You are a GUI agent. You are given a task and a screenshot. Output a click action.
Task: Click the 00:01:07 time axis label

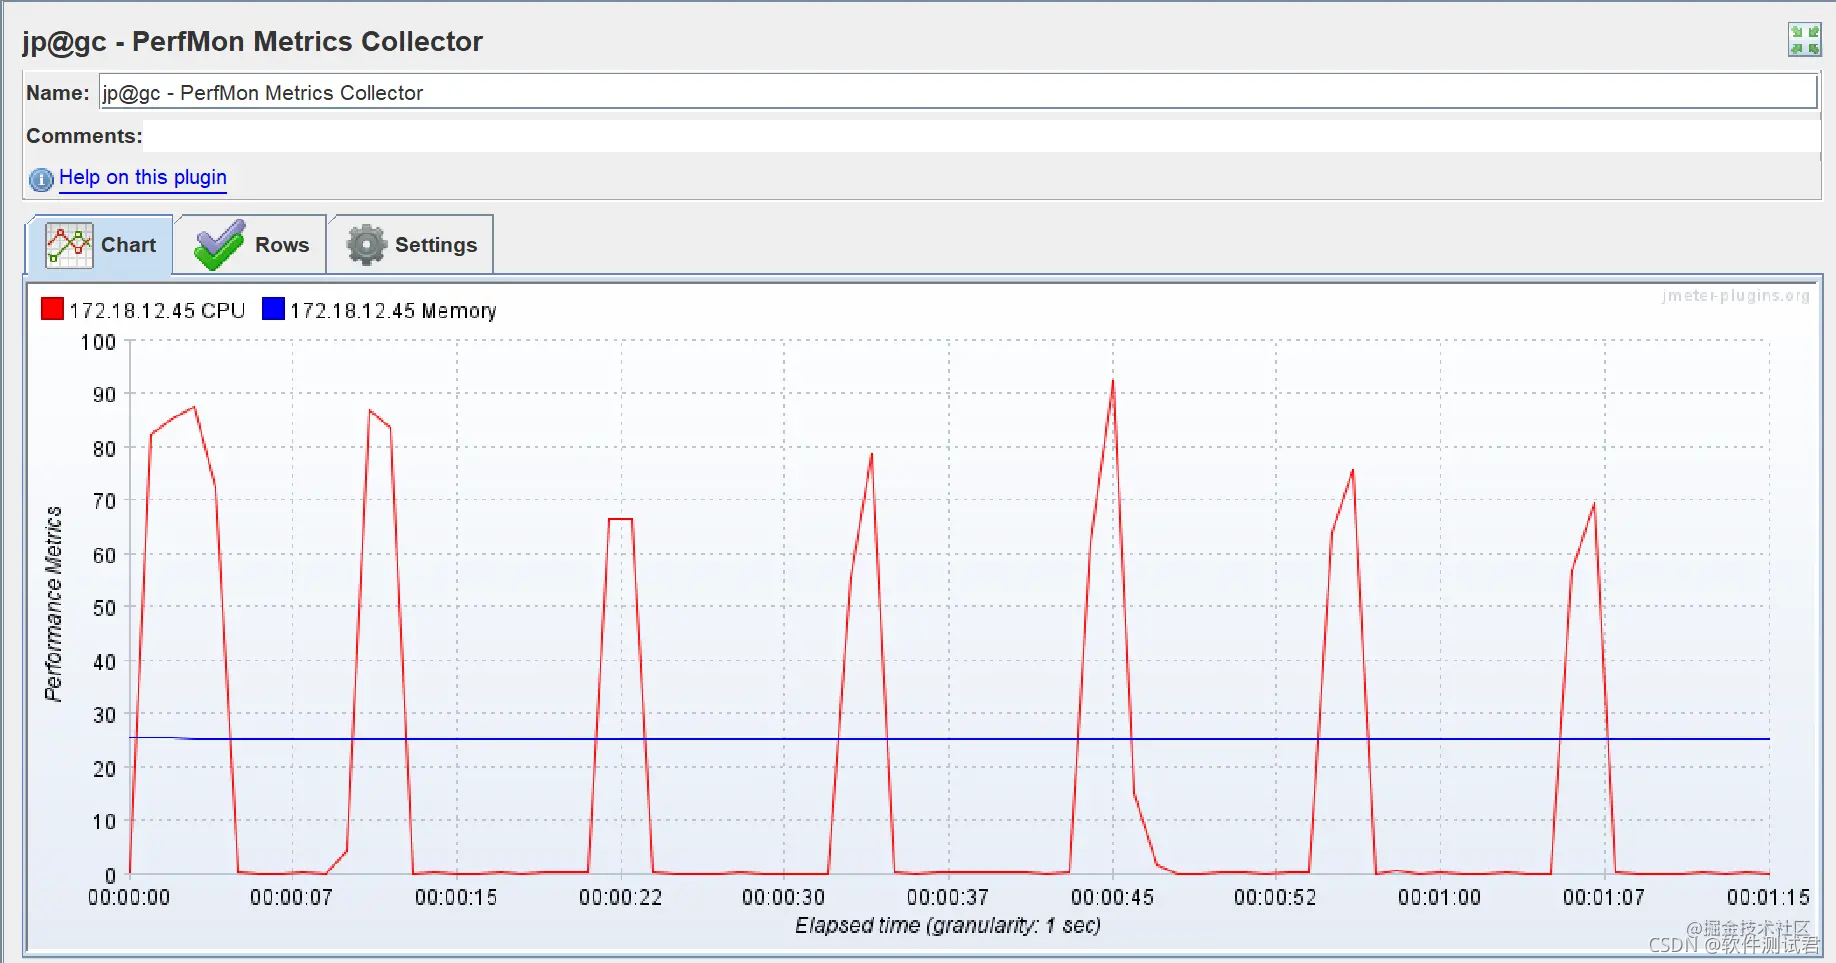(x=1604, y=897)
